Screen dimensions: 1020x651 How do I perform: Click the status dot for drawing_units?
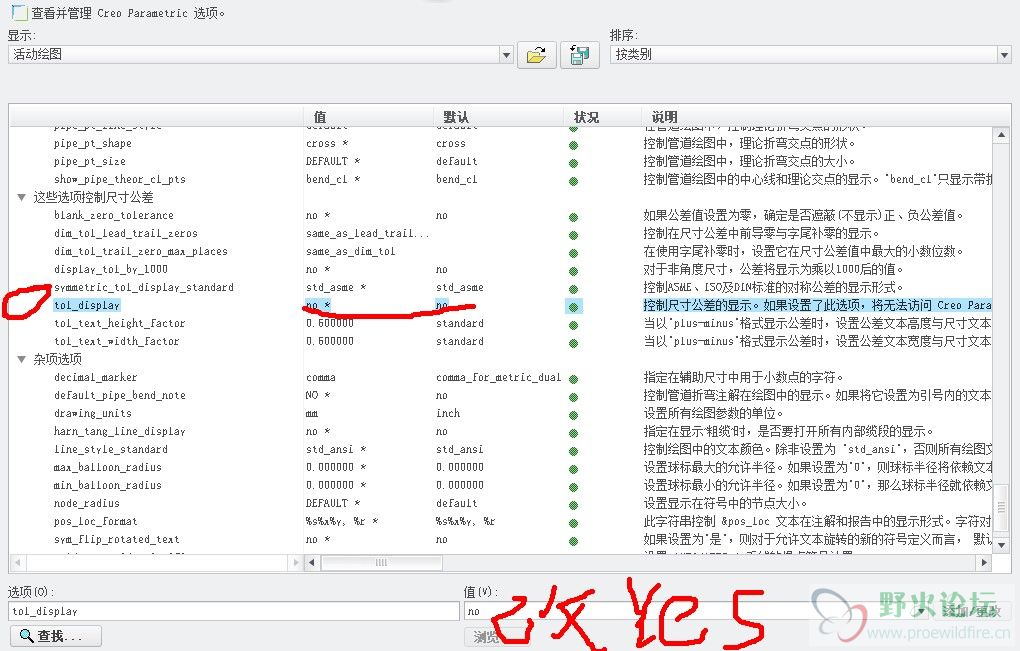click(x=573, y=414)
